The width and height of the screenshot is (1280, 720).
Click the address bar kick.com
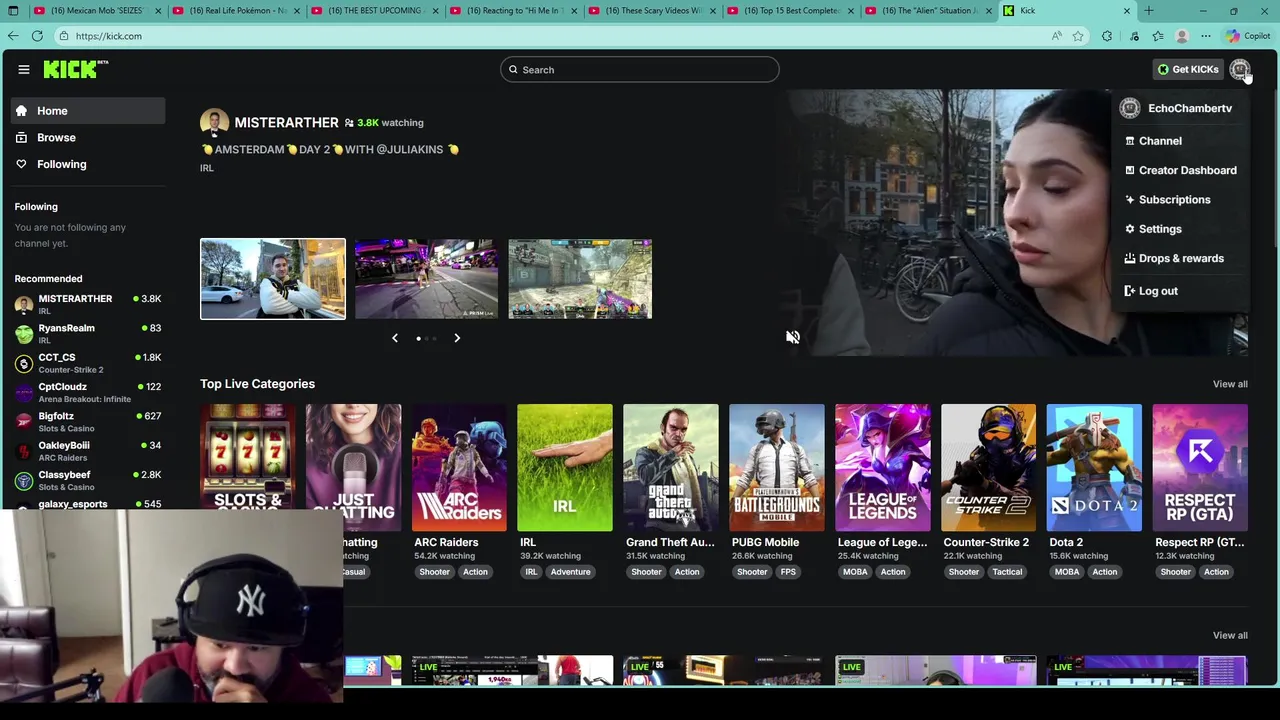point(108,36)
